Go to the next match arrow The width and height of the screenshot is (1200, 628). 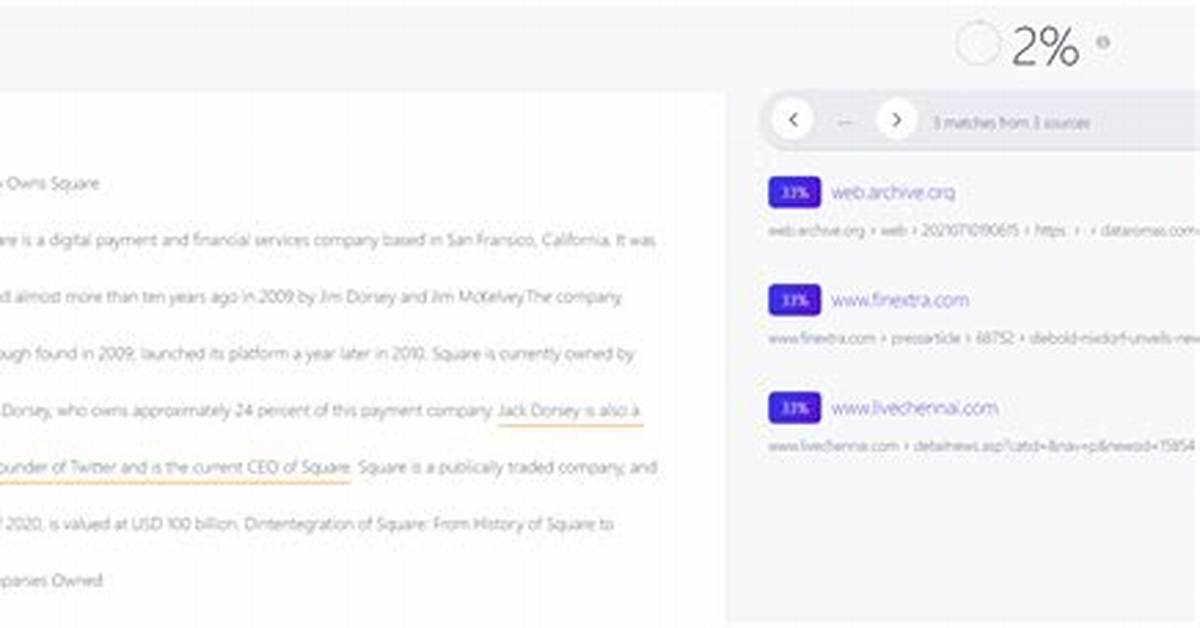pyautogui.click(x=896, y=121)
